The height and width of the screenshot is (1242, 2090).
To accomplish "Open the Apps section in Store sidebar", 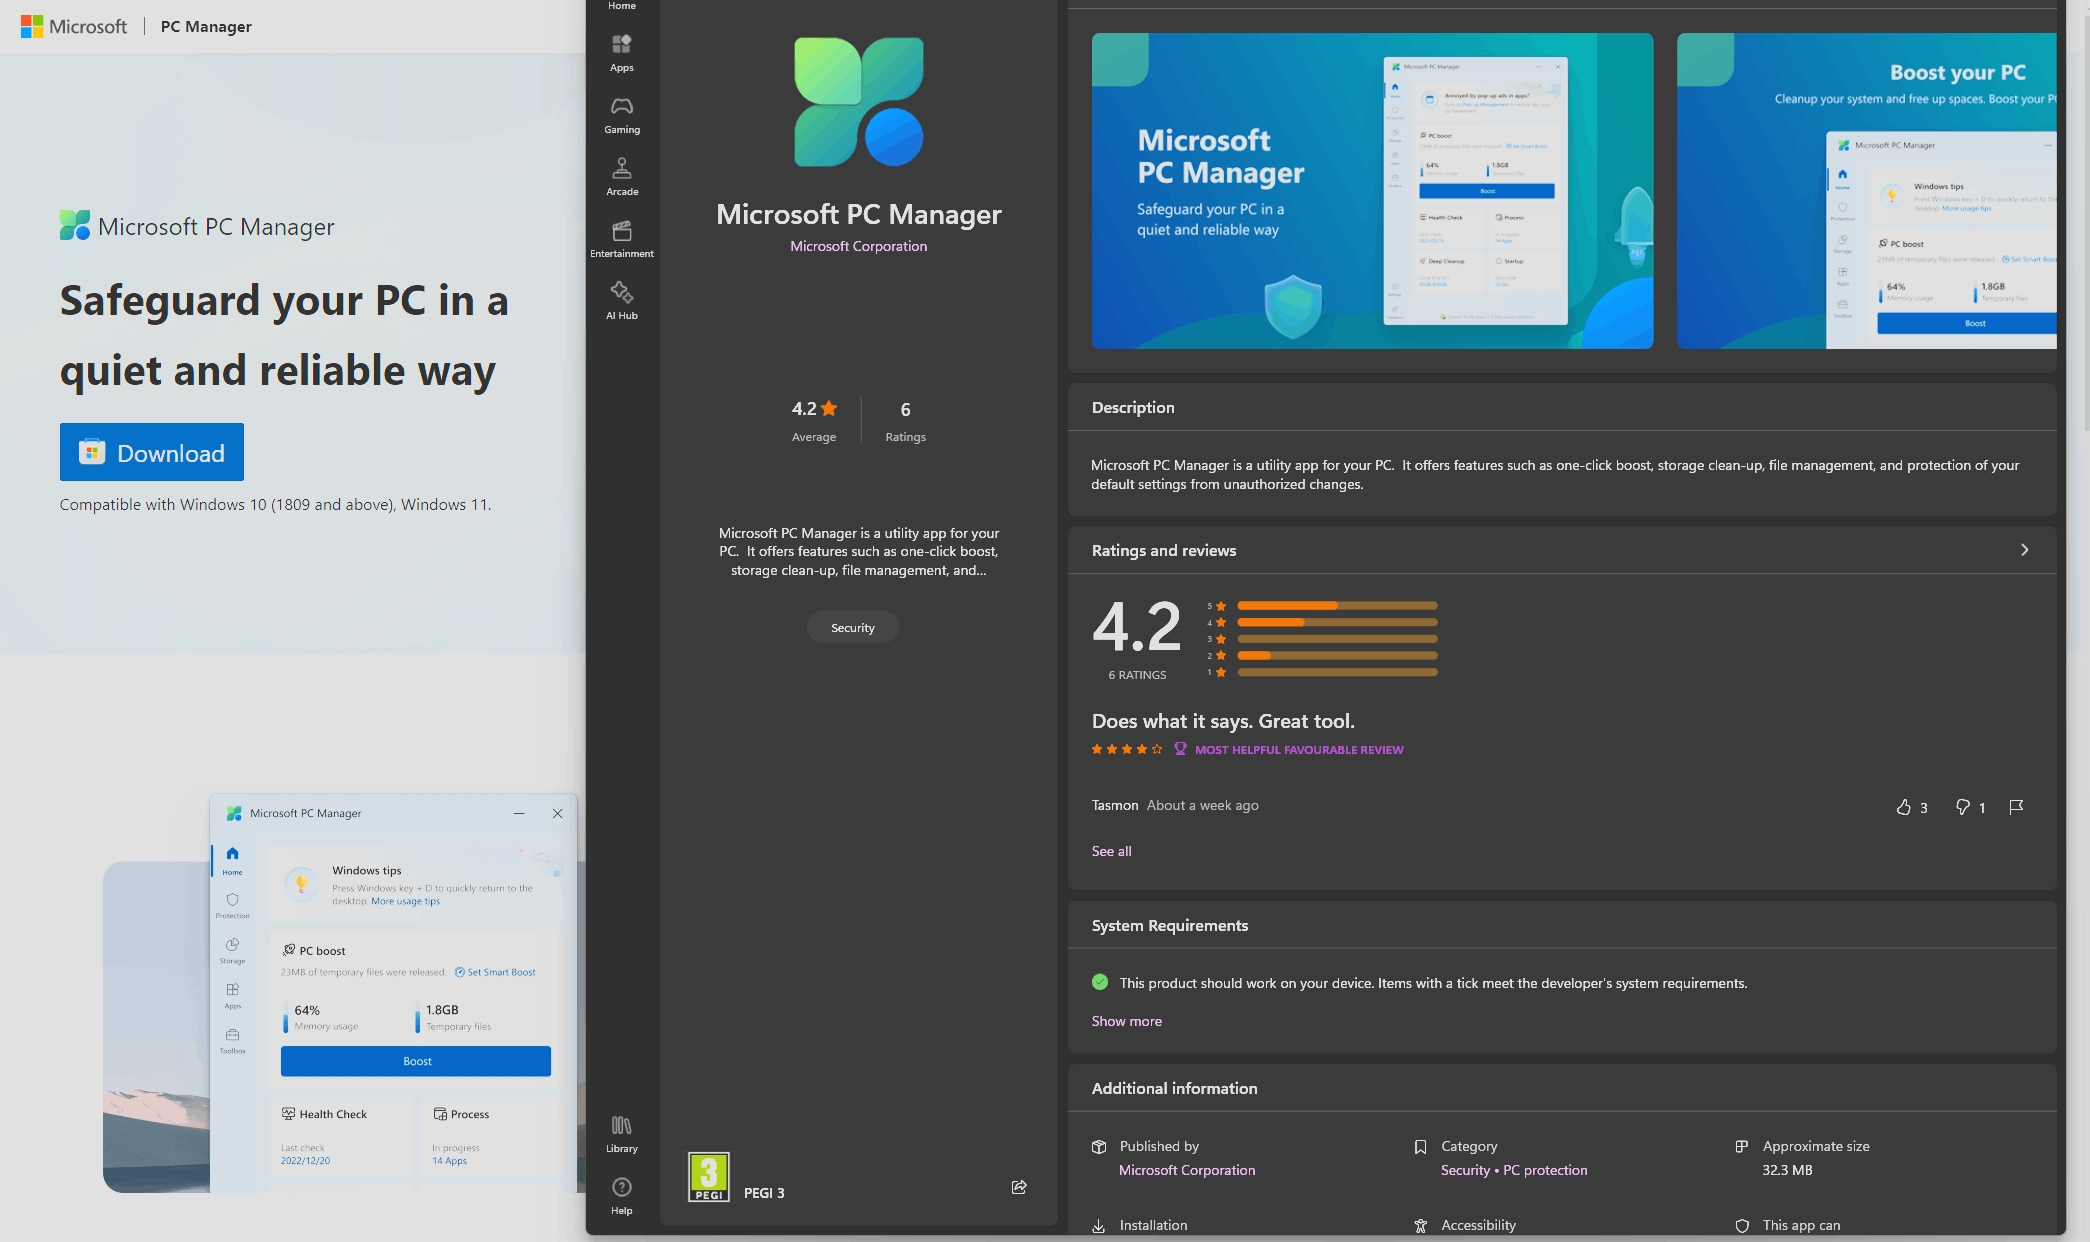I will [x=621, y=52].
